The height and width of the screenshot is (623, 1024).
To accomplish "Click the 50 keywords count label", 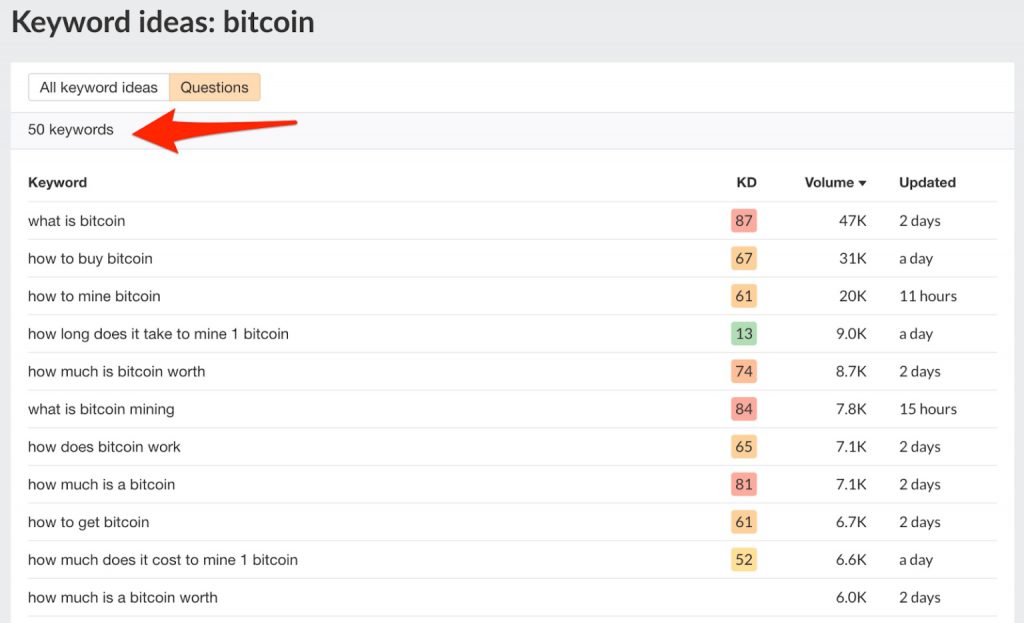I will point(71,130).
